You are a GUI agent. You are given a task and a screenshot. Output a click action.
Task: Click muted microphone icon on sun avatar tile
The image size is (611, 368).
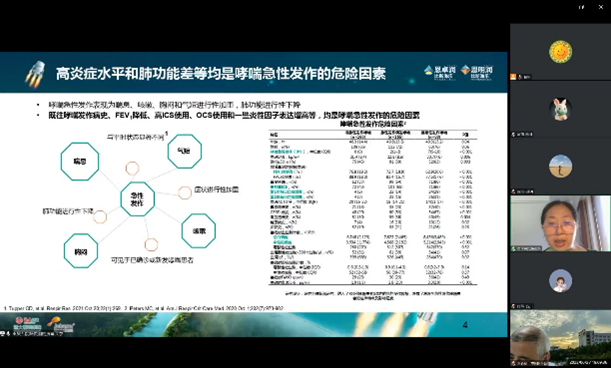coord(519,77)
